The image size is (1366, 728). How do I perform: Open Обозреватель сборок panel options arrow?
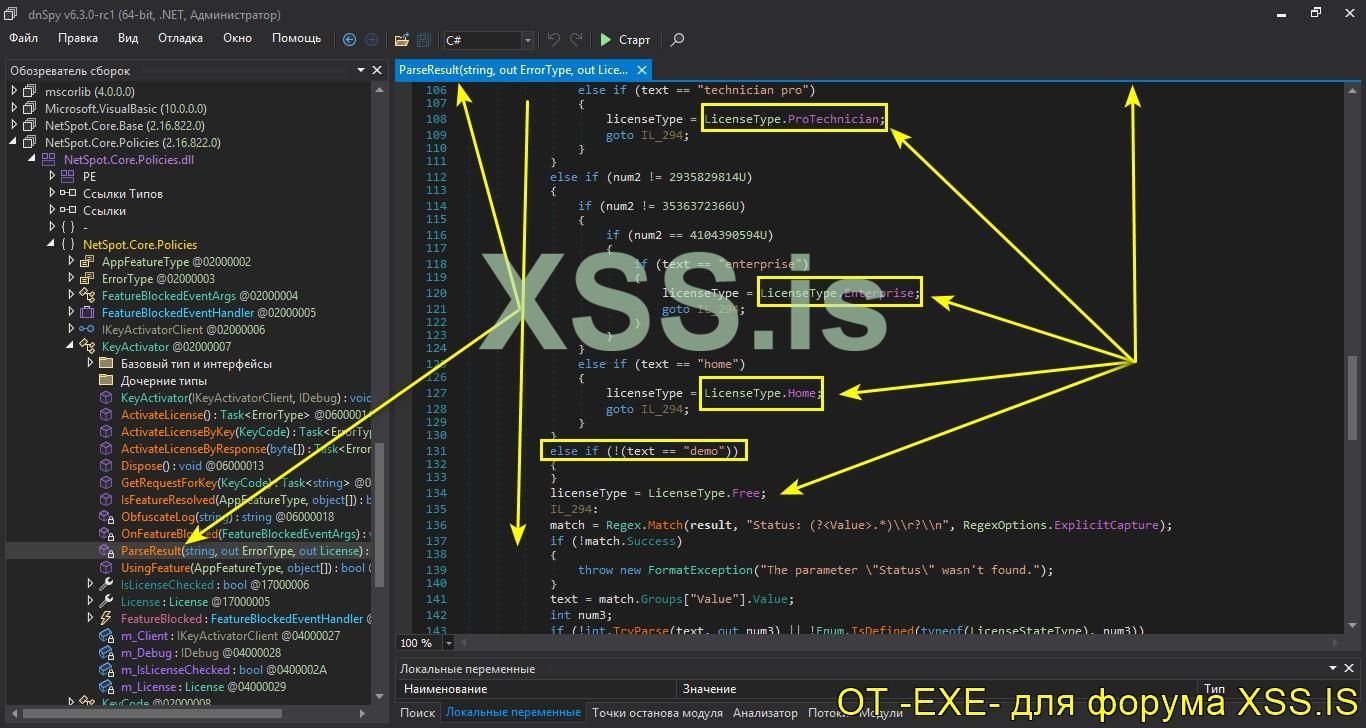(x=361, y=71)
